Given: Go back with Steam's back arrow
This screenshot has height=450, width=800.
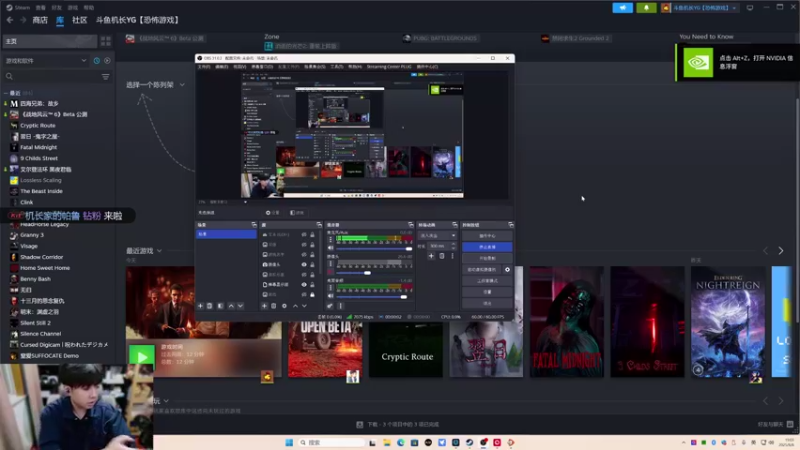Looking at the screenshot, I should [10, 20].
